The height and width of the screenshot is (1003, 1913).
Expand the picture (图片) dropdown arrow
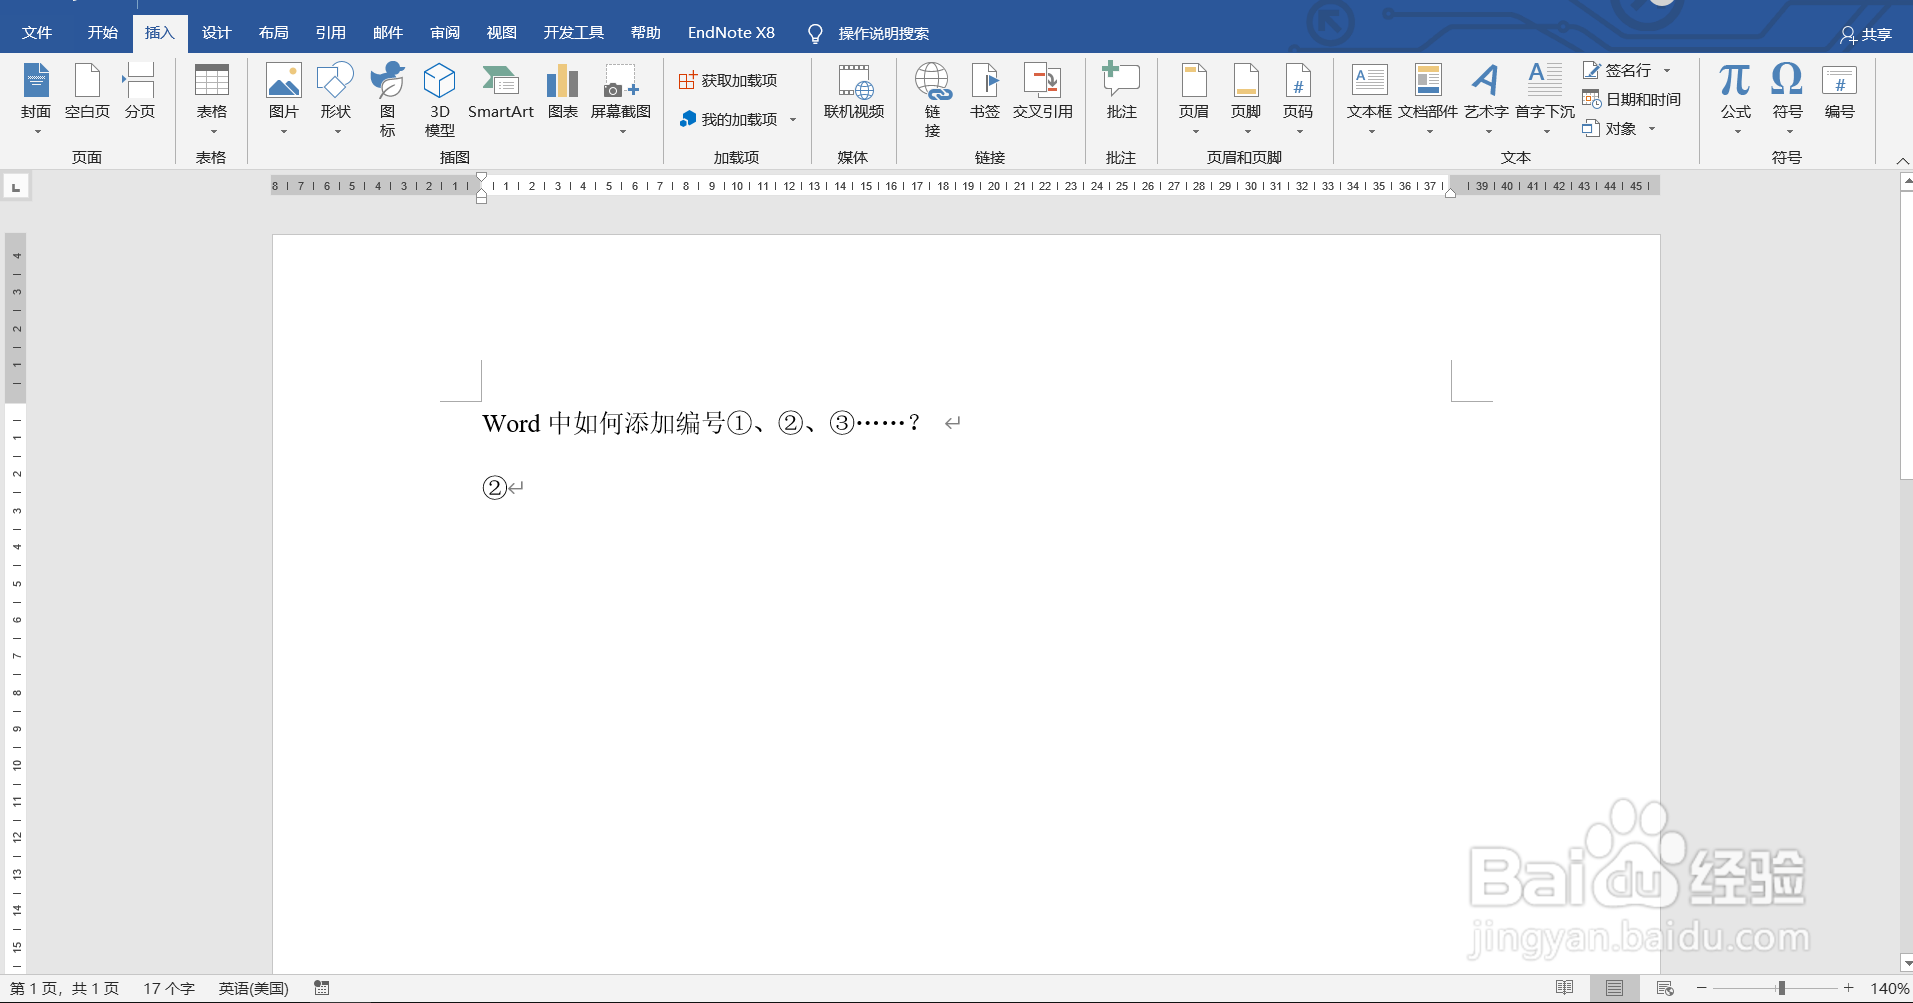(x=284, y=132)
